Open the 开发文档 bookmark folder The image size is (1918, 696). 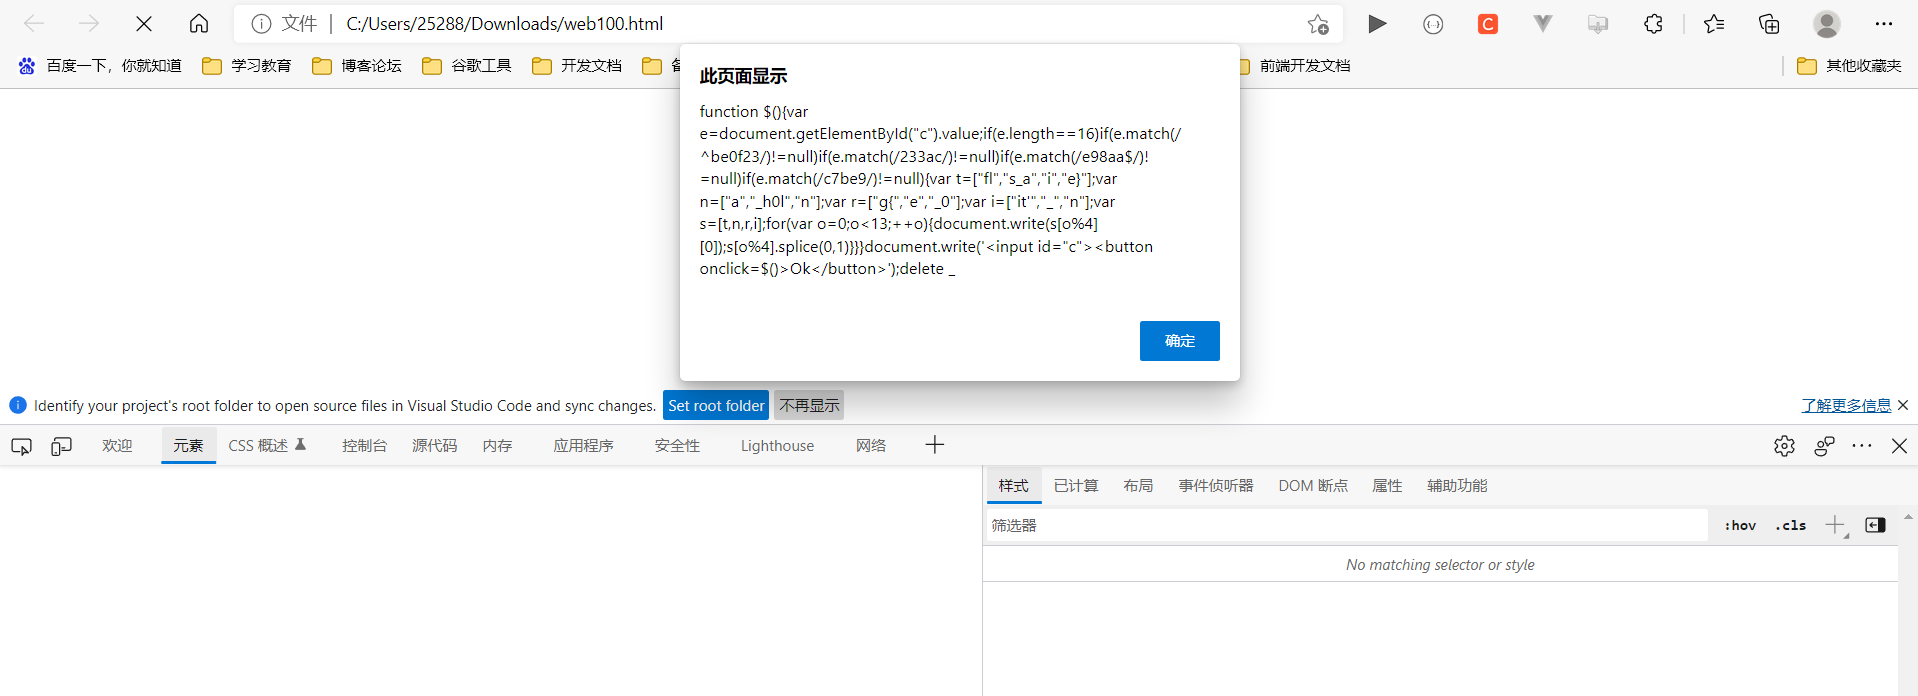(x=576, y=66)
